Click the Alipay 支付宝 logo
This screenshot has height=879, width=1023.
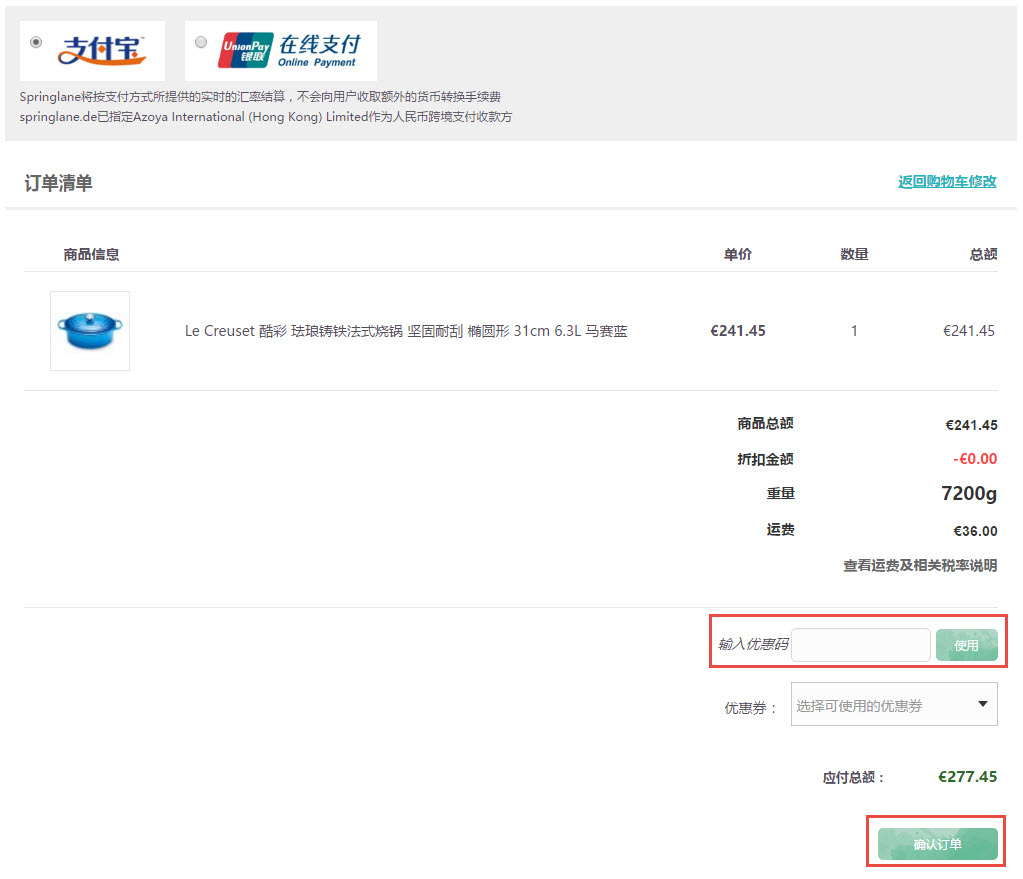click(101, 51)
